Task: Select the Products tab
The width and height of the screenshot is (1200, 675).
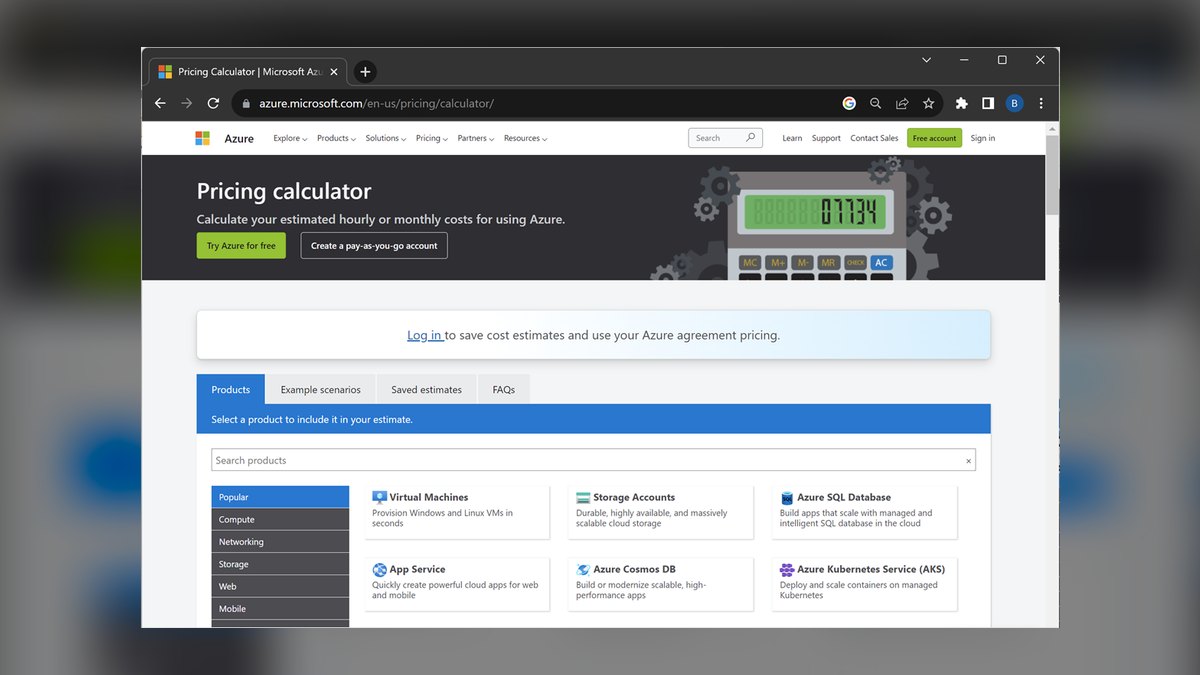Action: (x=231, y=389)
